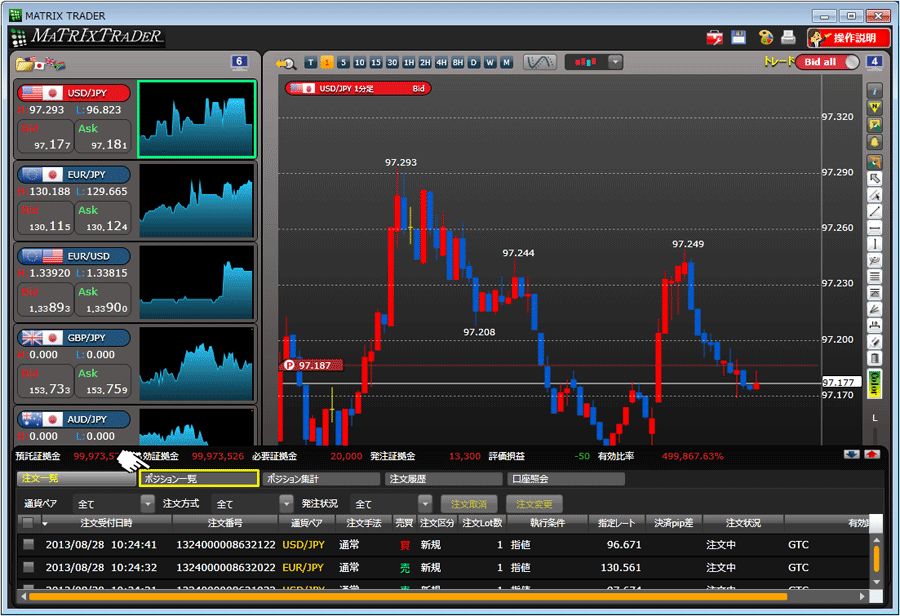
Task: Expand the candlestick chart type dropdown
Action: (615, 62)
